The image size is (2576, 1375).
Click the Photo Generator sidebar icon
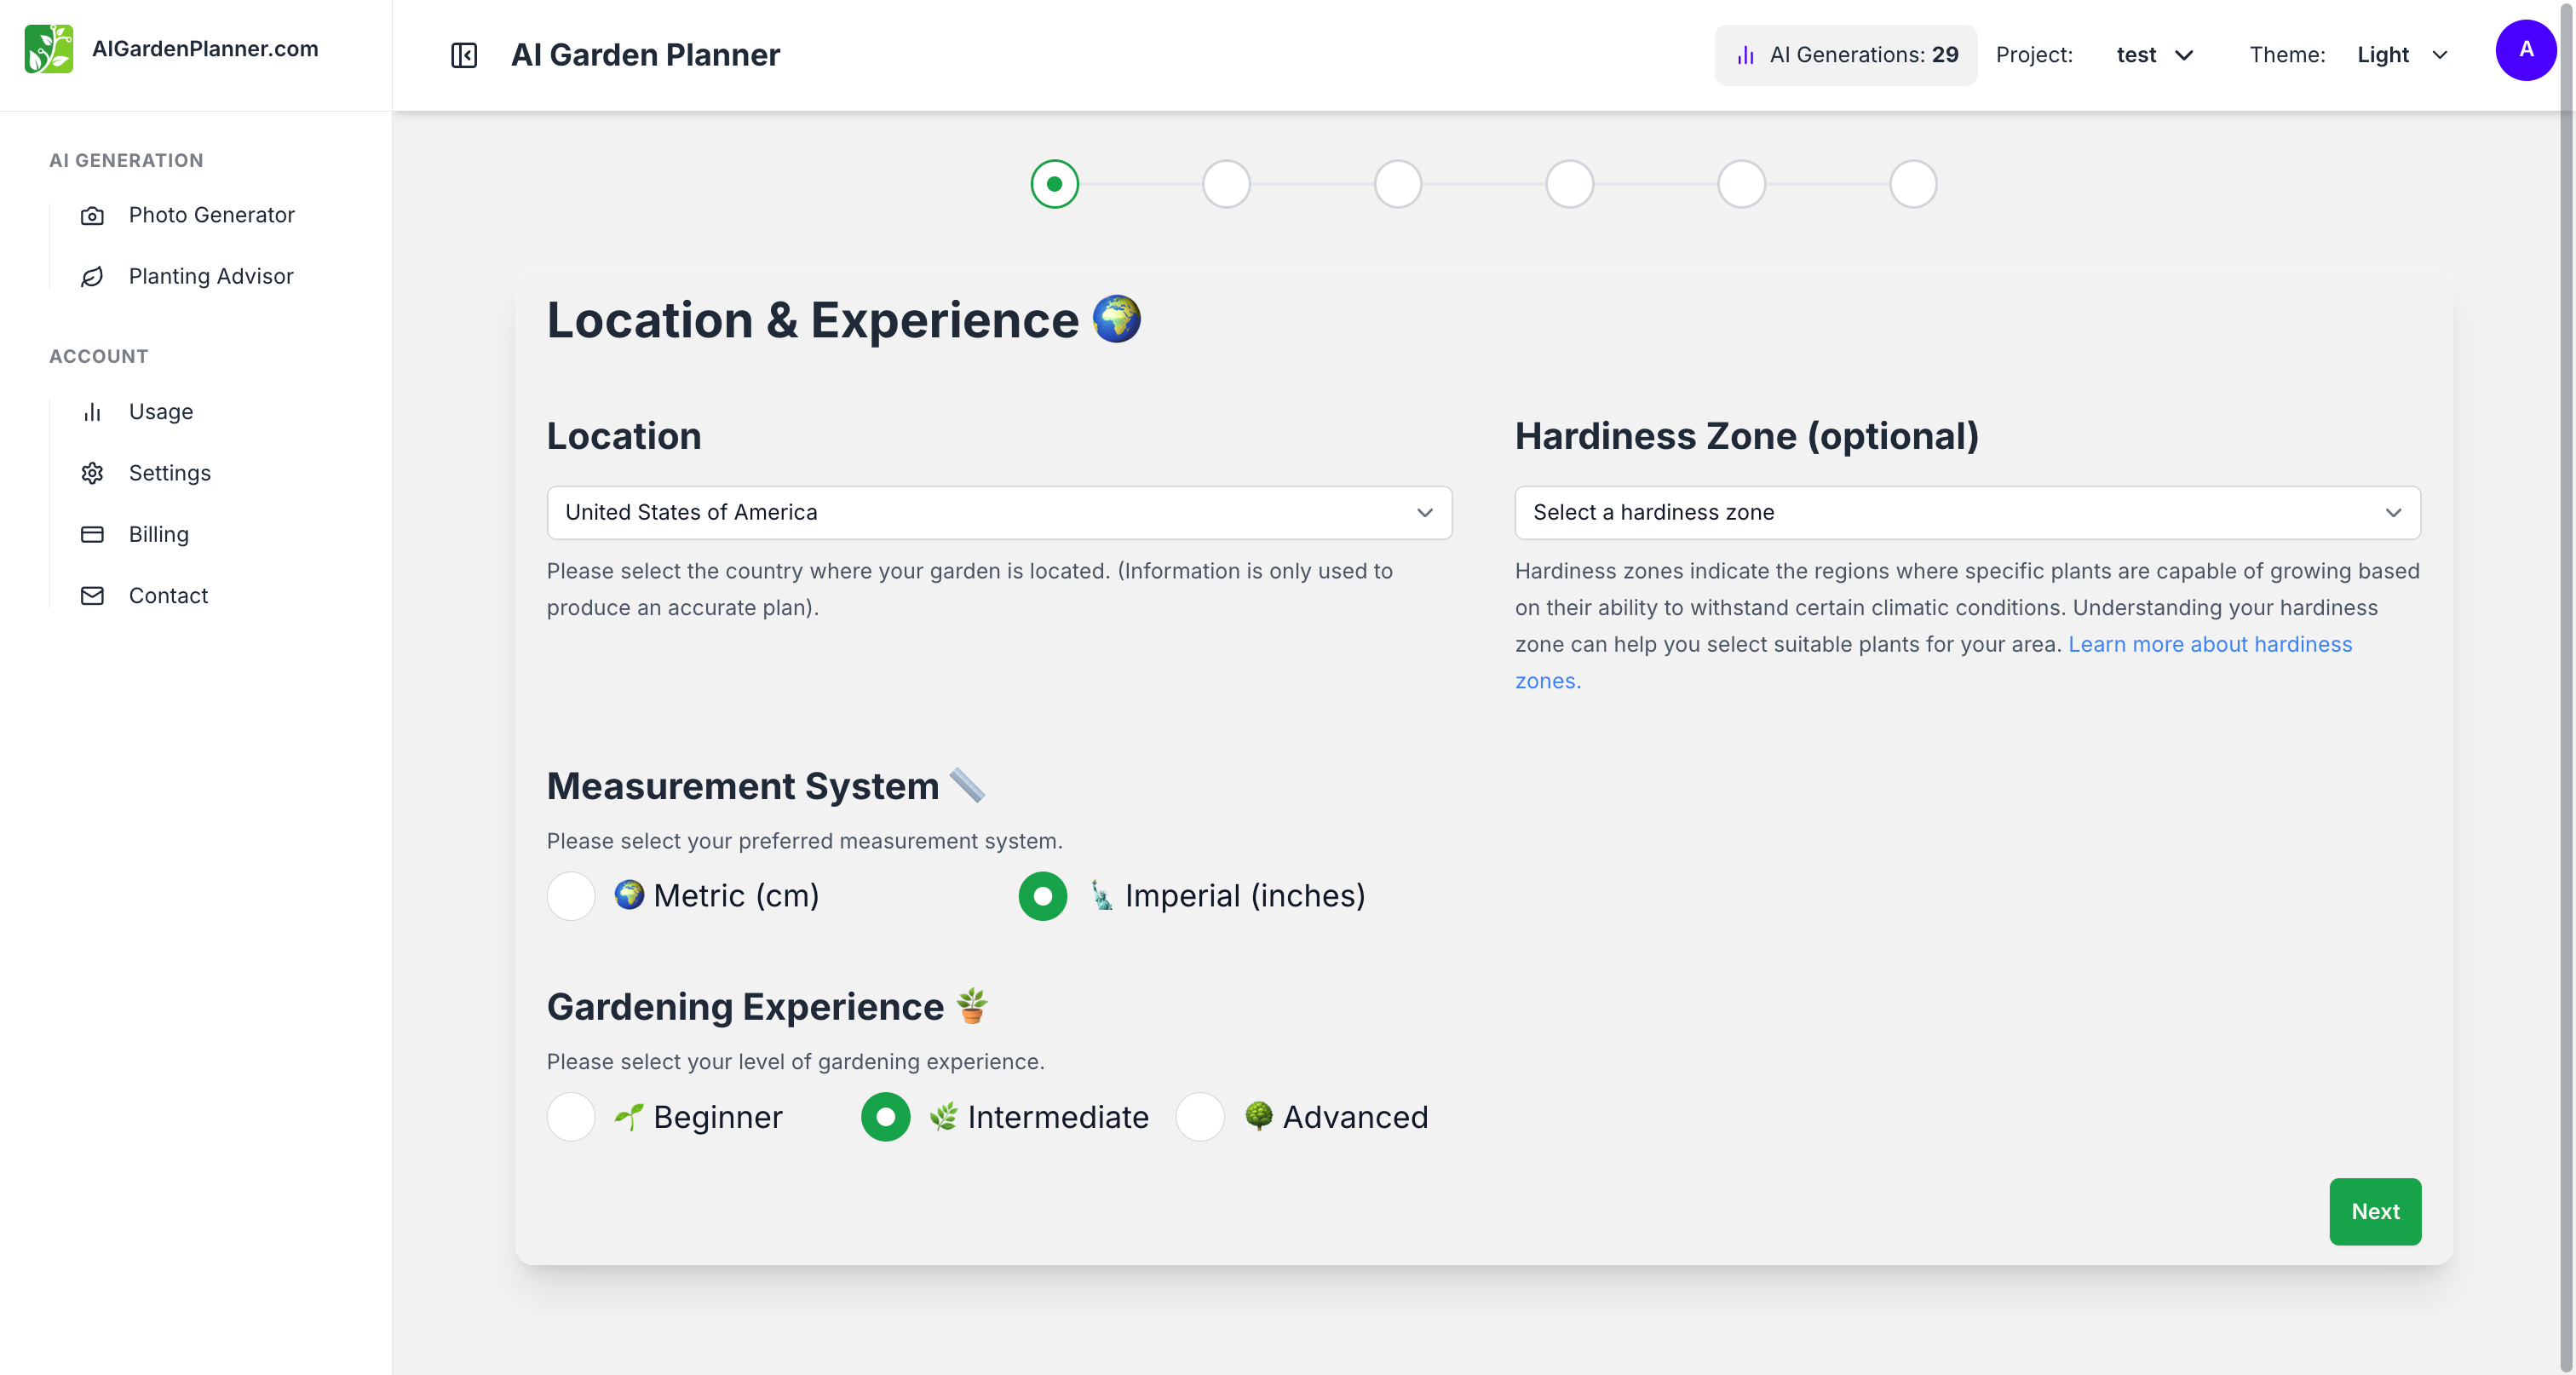94,215
